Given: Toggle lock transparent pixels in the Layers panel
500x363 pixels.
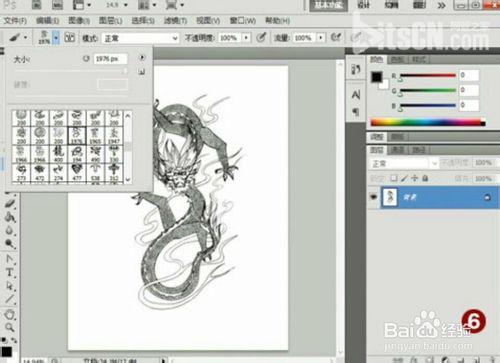Looking at the screenshot, I should click(x=394, y=178).
